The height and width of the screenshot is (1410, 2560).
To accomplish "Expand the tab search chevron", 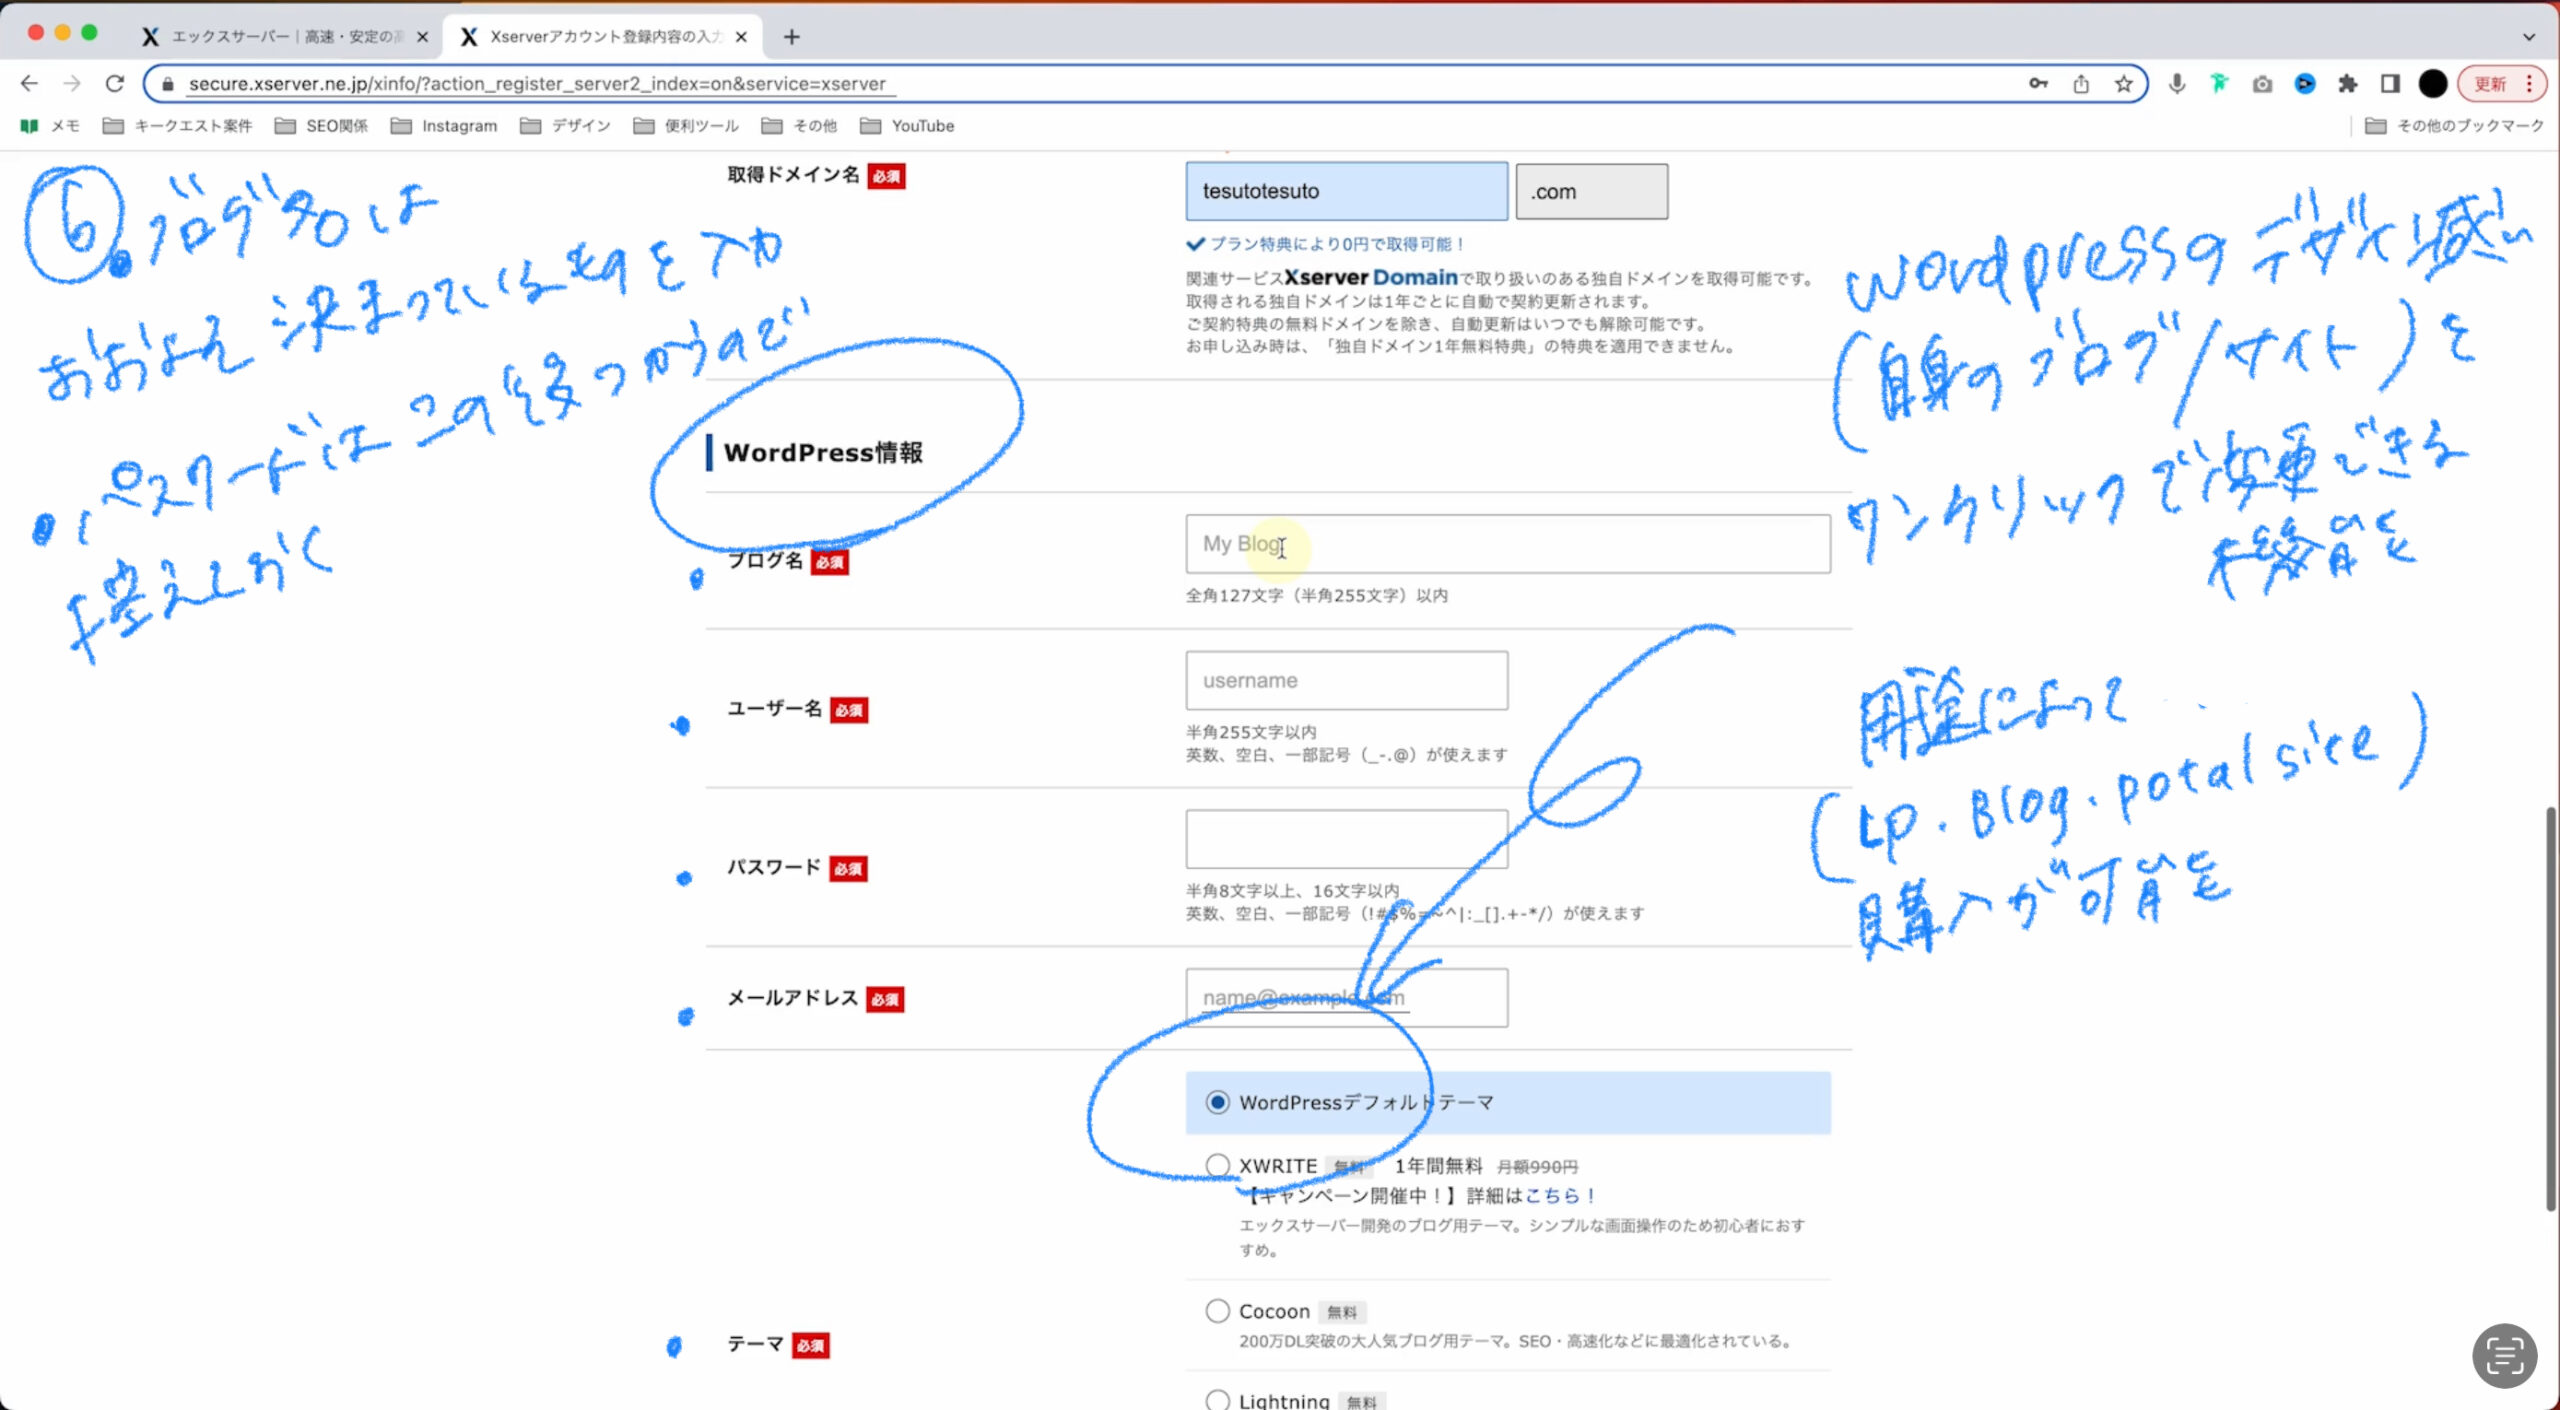I will point(2529,37).
